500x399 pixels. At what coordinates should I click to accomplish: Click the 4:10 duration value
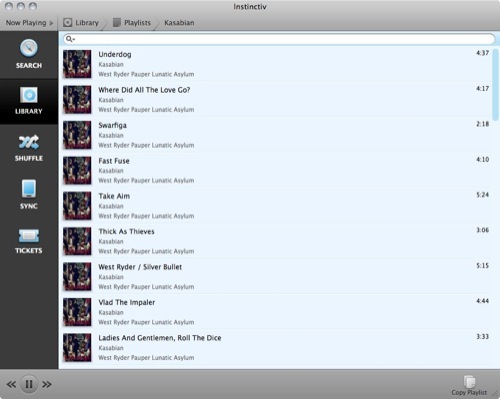pyautogui.click(x=482, y=159)
